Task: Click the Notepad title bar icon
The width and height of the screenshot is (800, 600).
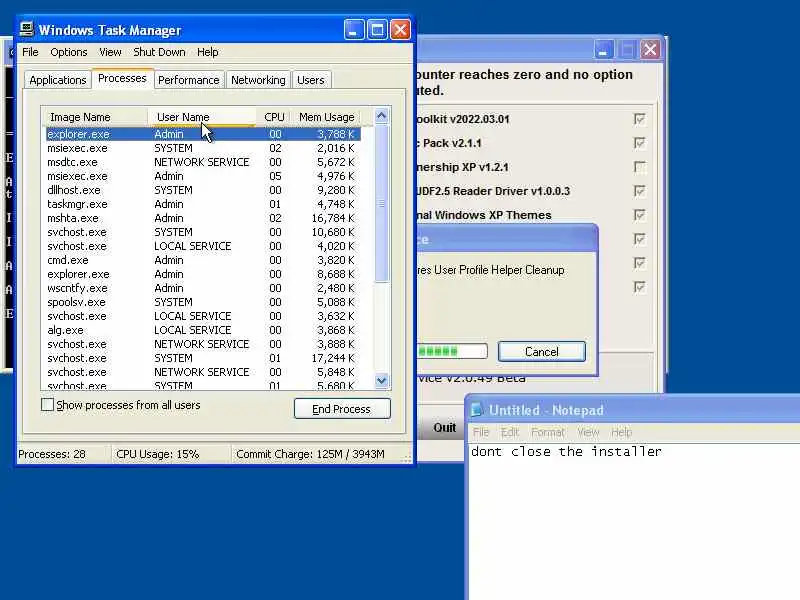Action: [477, 409]
